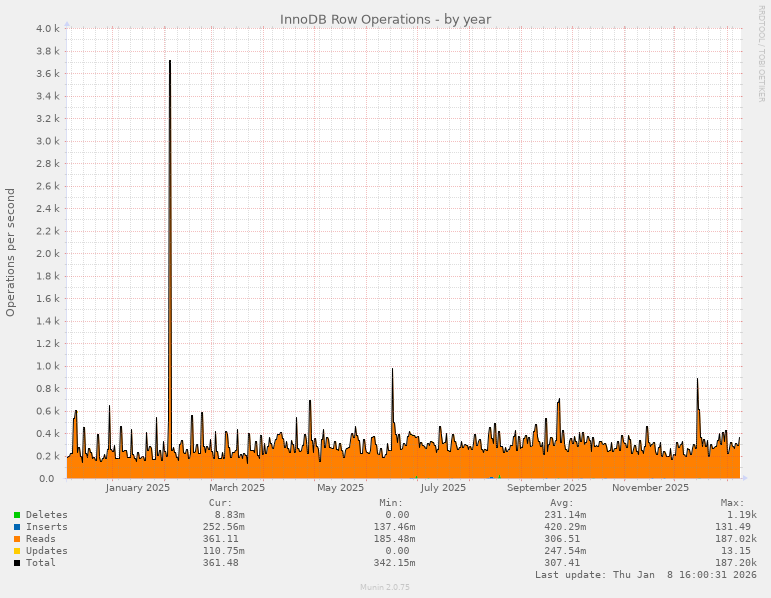This screenshot has height=598, width=771.
Task: Click the 'May 2025' x-axis label
Action: pos(340,488)
